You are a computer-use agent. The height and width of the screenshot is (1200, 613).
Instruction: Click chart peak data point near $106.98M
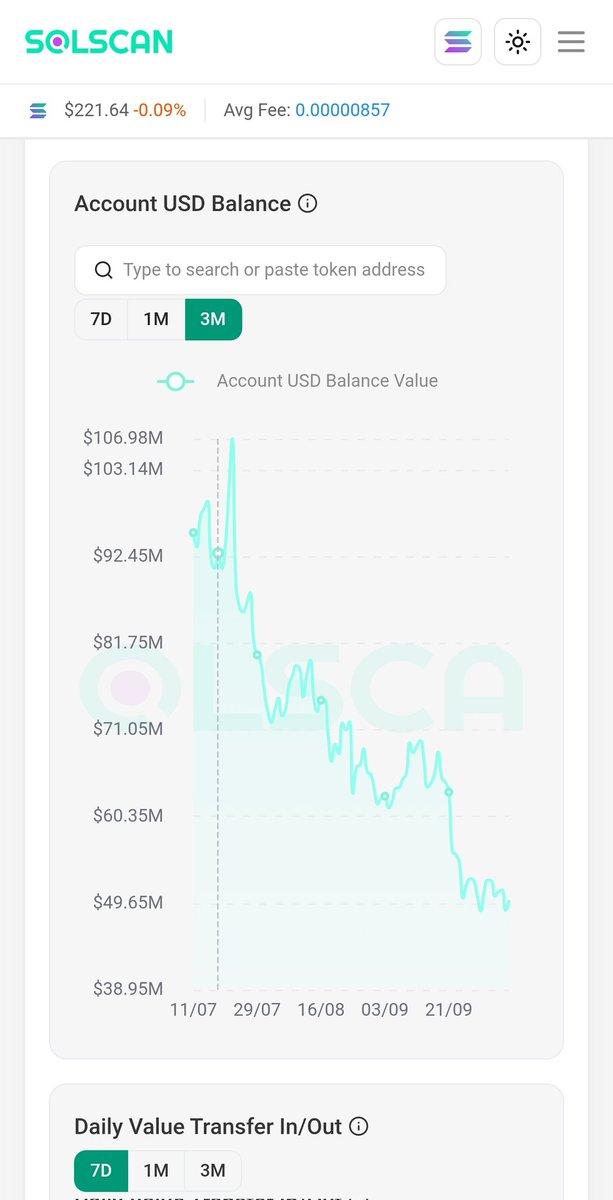232,439
